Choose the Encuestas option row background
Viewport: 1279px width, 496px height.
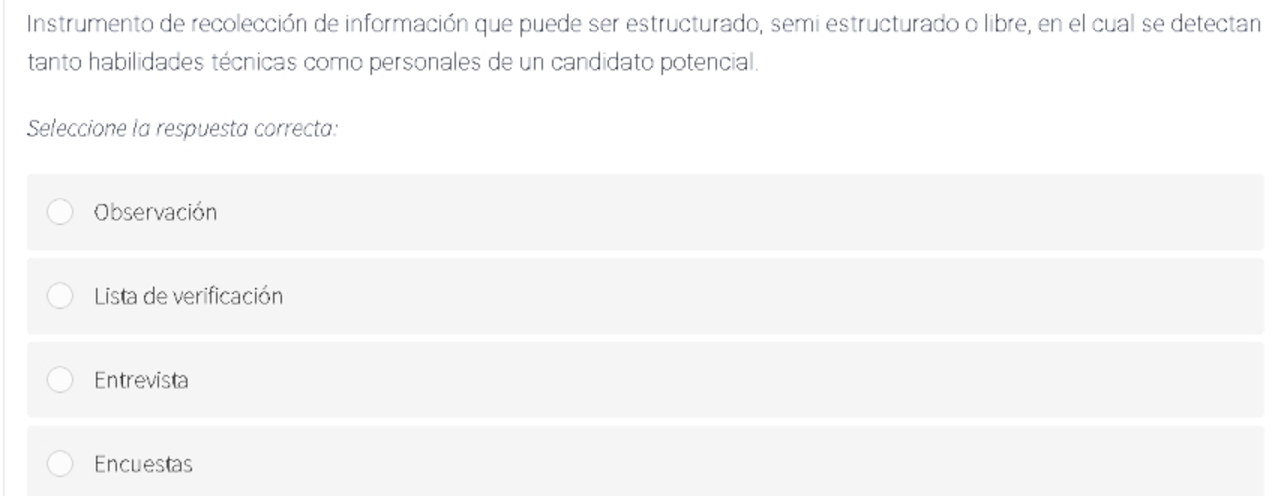pos(646,461)
